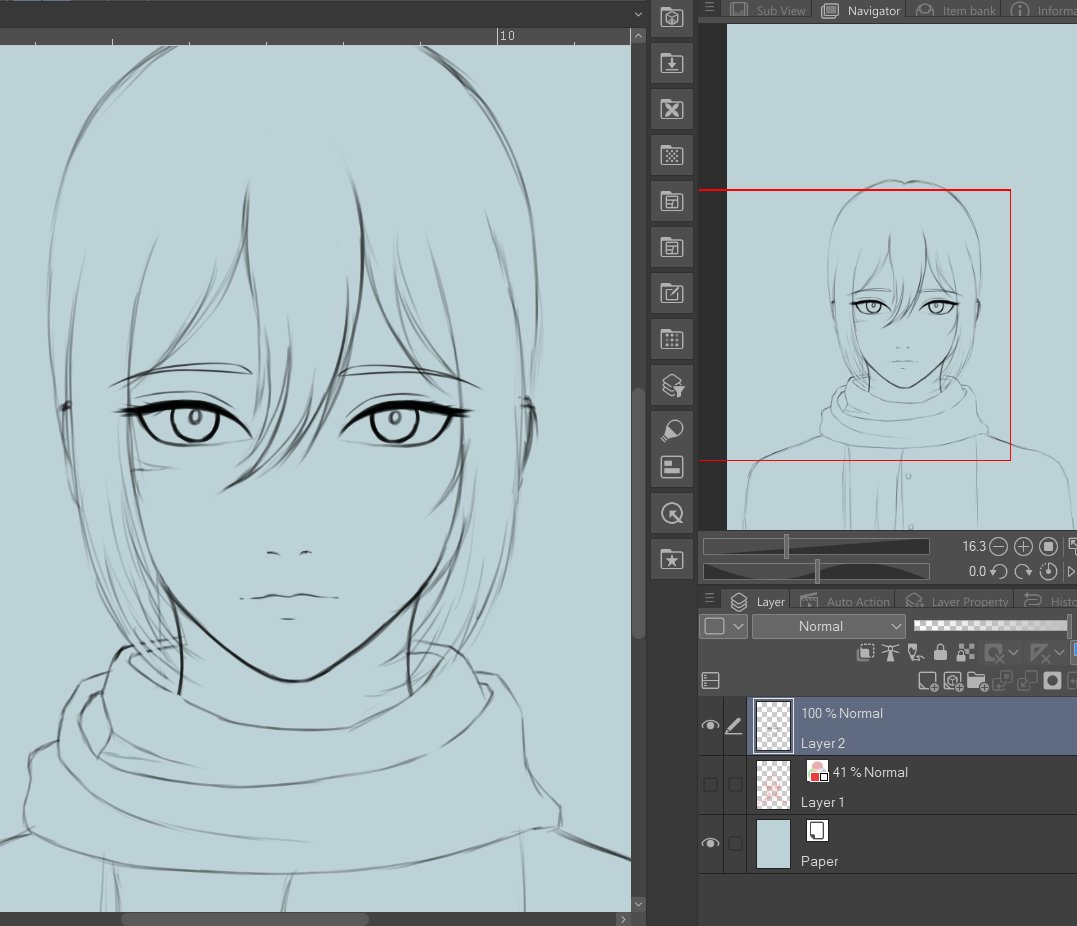The width and height of the screenshot is (1077, 926).
Task: Zoom out using Navigator minus button
Action: (x=999, y=546)
